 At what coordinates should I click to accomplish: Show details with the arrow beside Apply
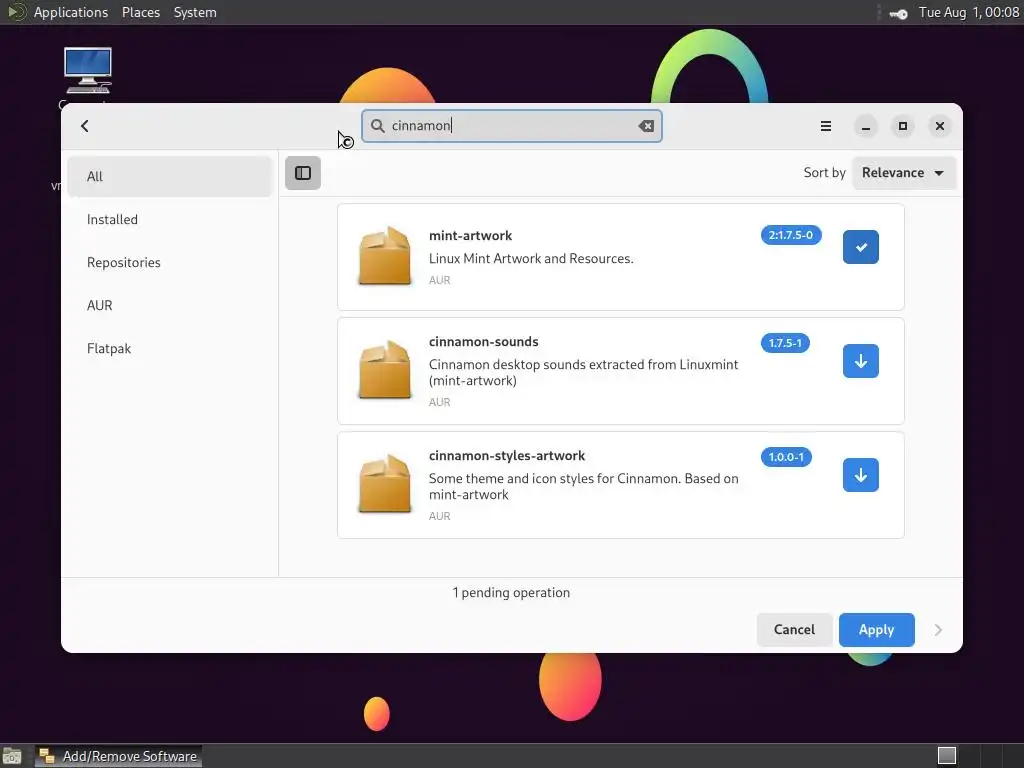click(938, 630)
